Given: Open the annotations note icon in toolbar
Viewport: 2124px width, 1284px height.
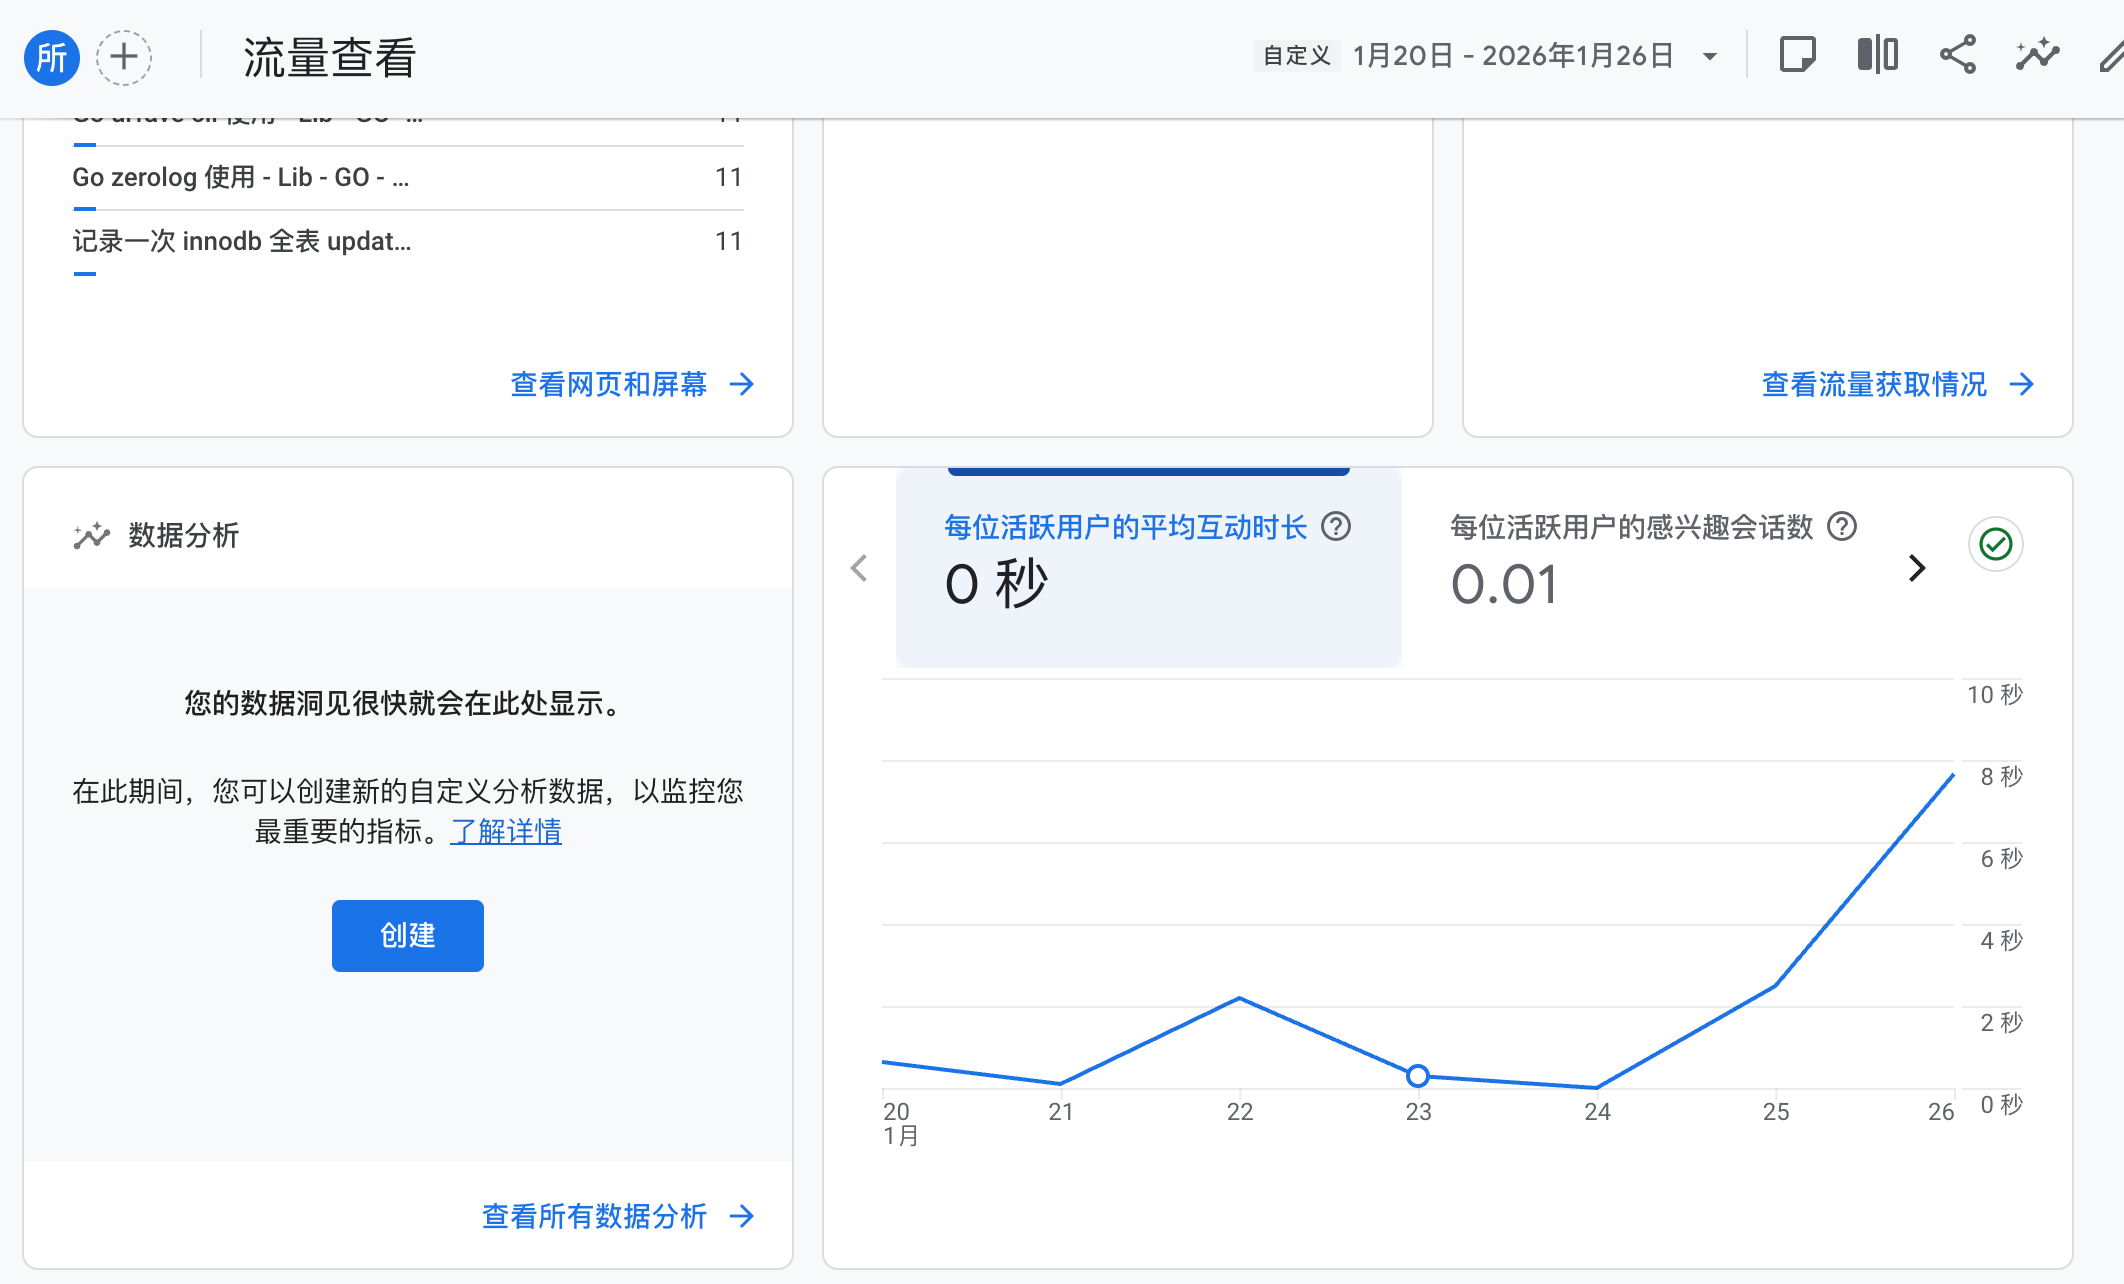Looking at the screenshot, I should (x=1797, y=55).
